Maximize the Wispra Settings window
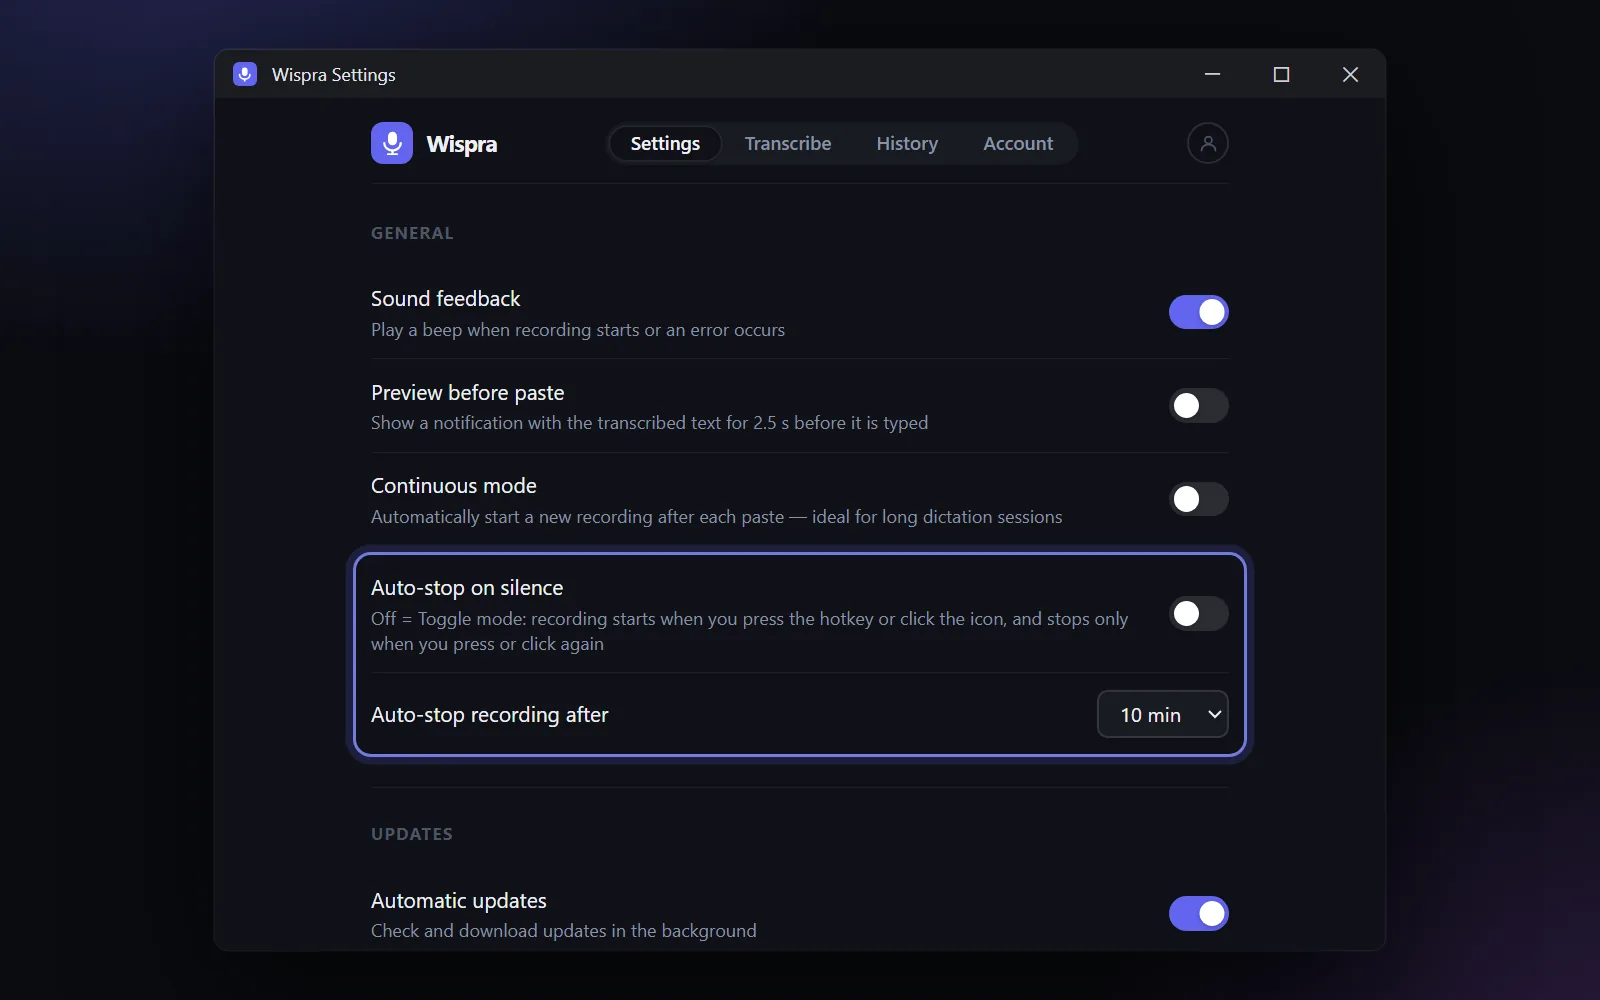 pyautogui.click(x=1281, y=74)
